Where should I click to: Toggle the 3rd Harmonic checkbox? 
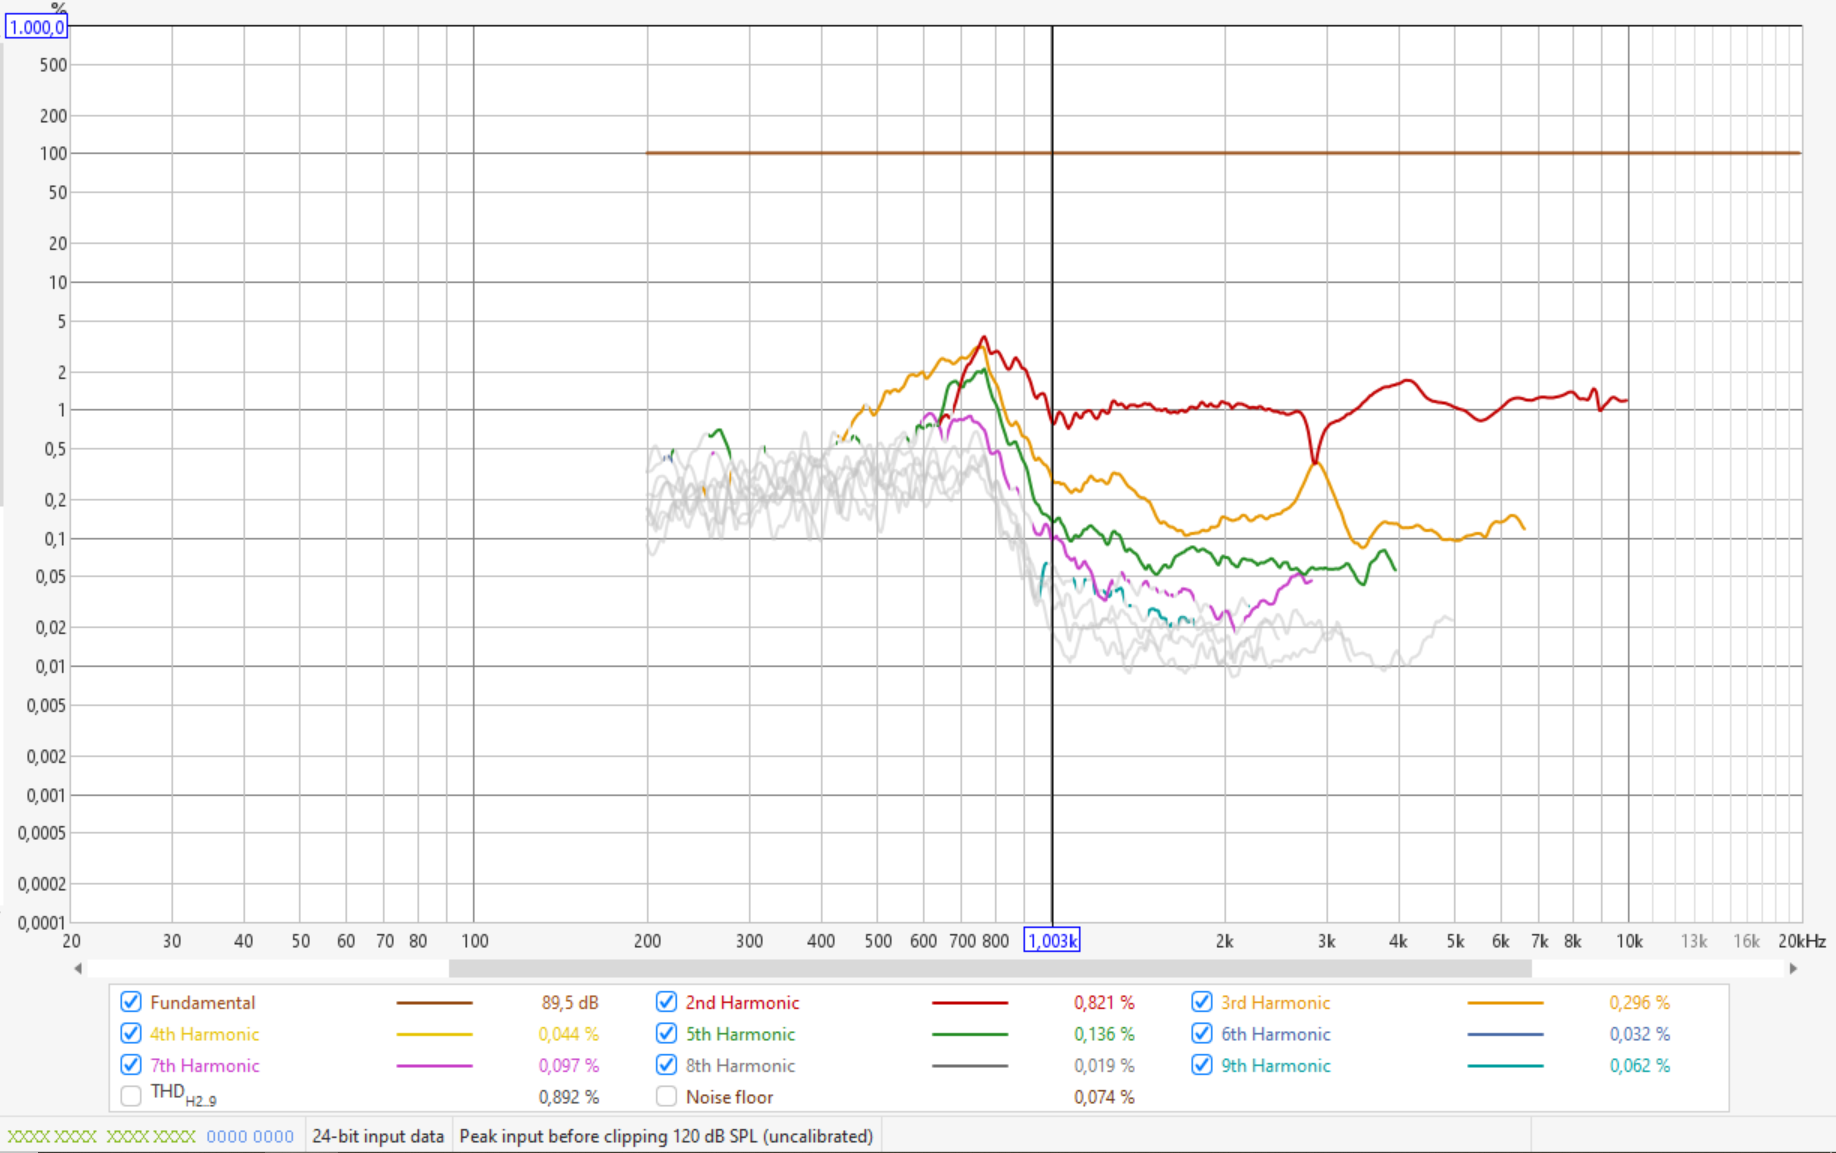1202,1002
